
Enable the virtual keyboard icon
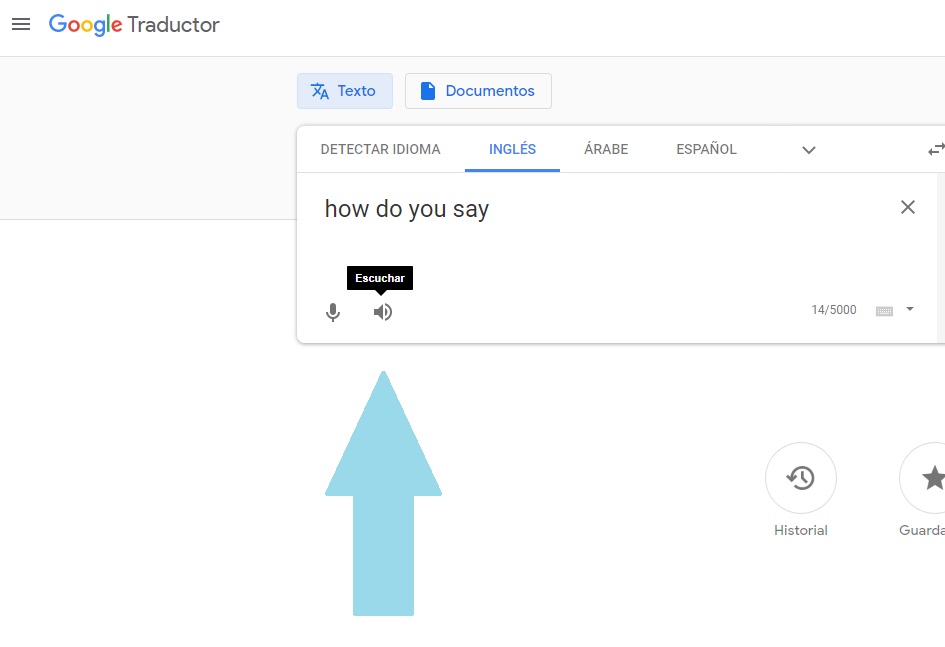(x=884, y=311)
